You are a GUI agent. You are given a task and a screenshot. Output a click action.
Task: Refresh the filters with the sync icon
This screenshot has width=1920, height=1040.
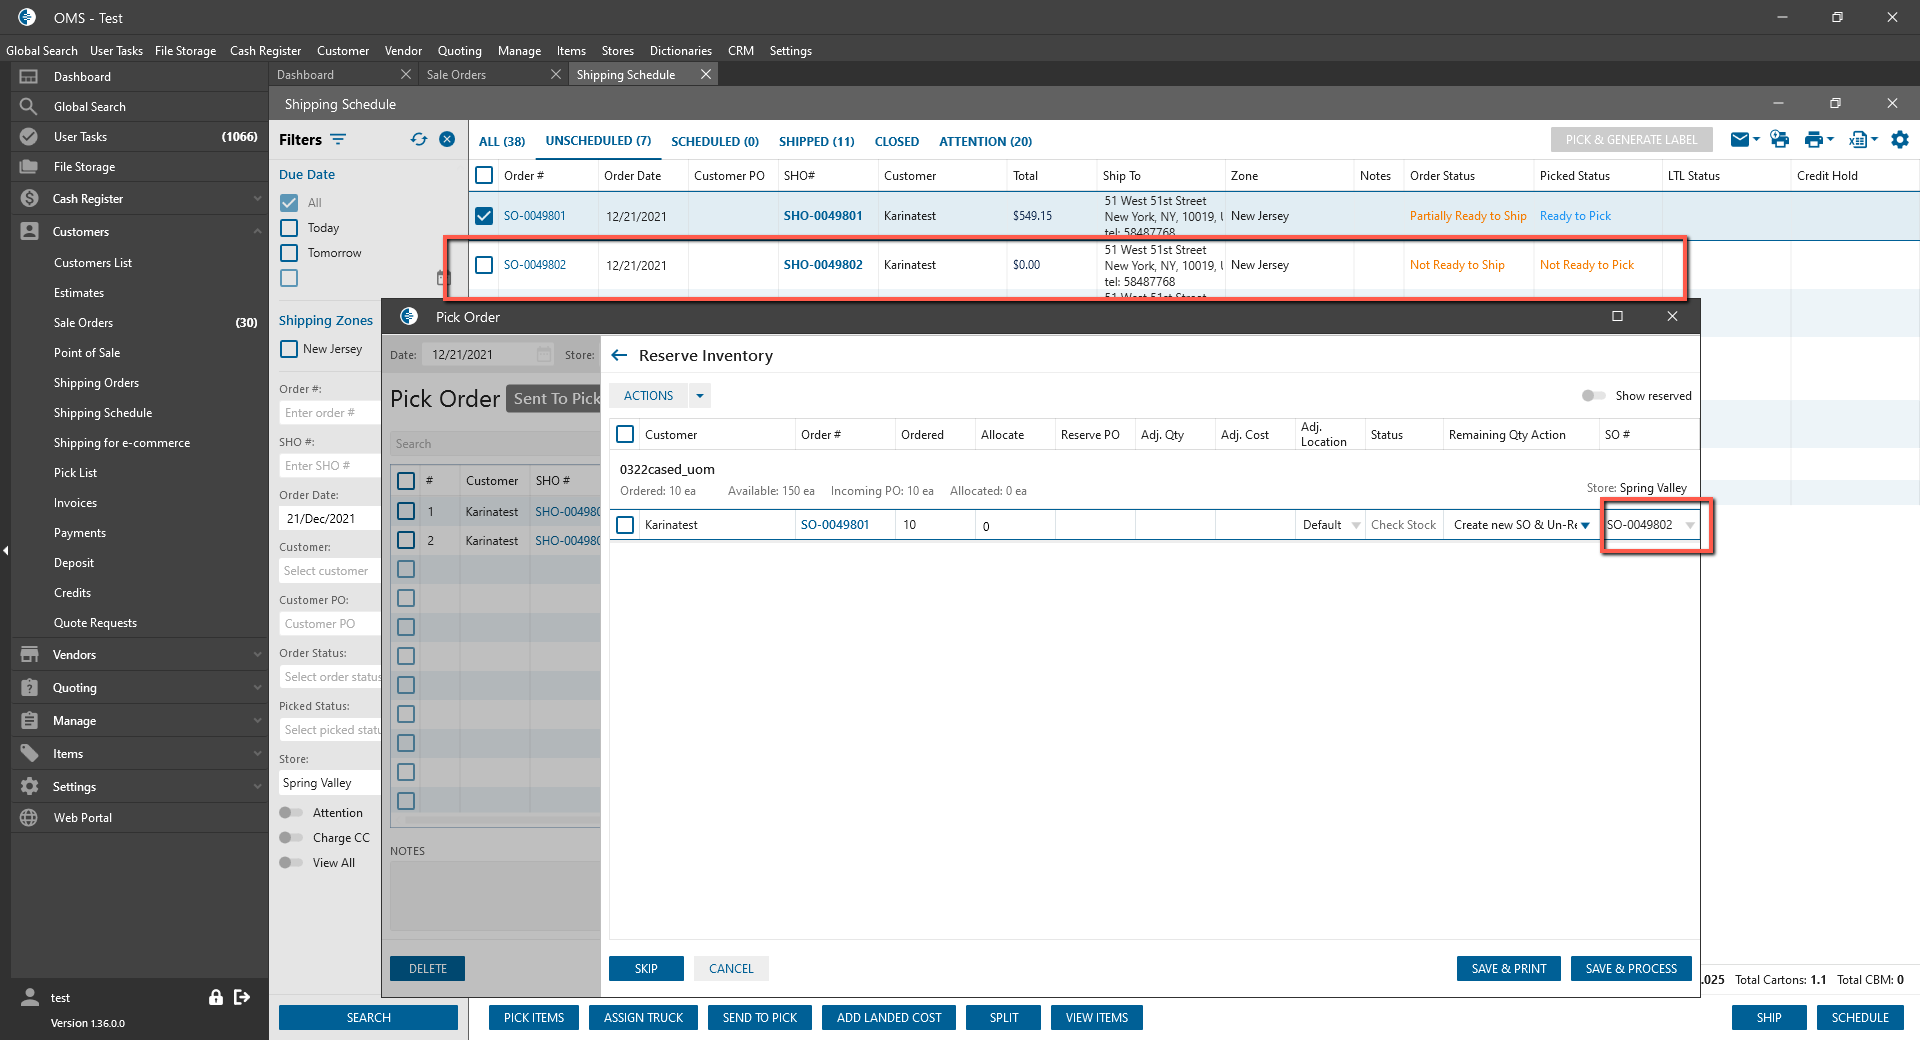point(418,140)
